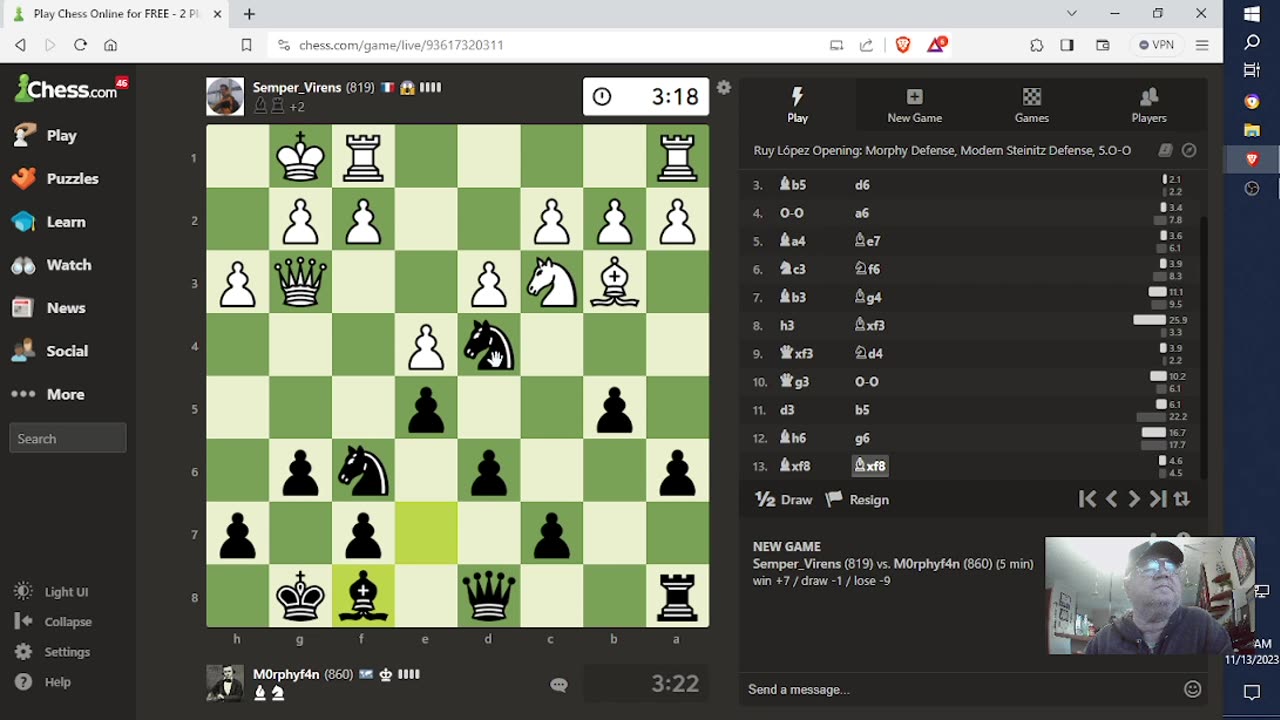The width and height of the screenshot is (1280, 720).
Task: Bookmark this page
Action: click(246, 45)
